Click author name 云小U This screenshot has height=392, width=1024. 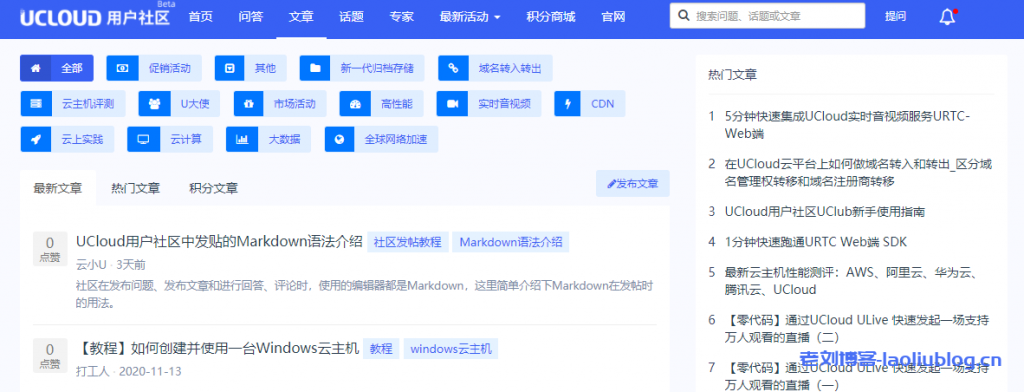(x=91, y=265)
